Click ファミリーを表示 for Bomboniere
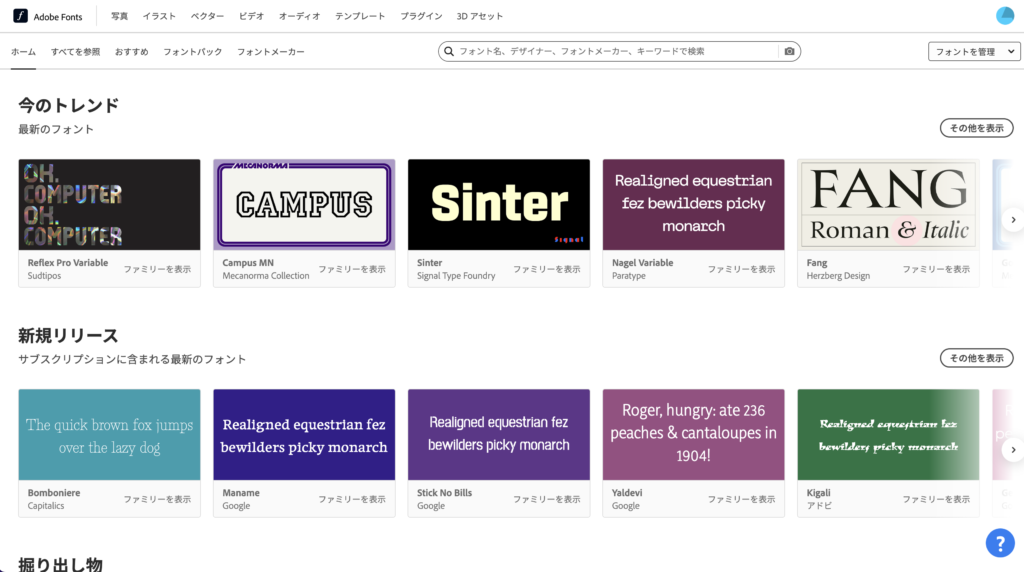The image size is (1024, 572). (157, 499)
